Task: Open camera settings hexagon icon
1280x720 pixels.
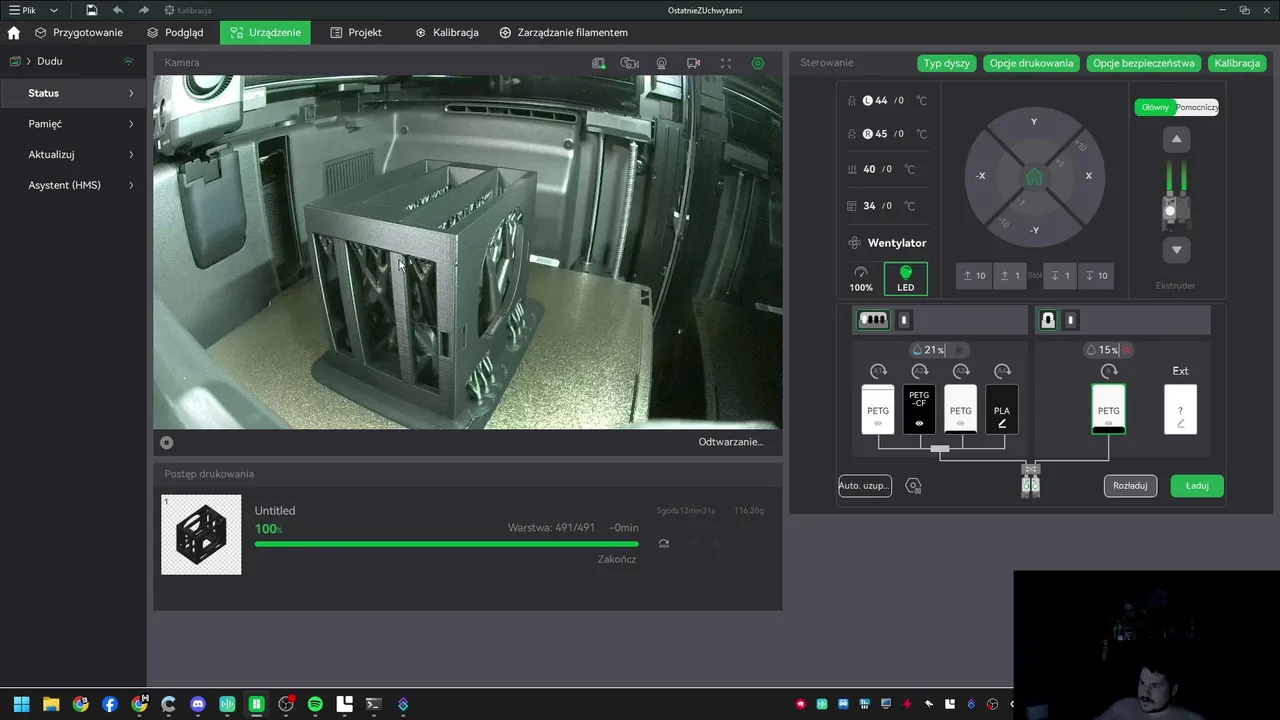Action: coord(758,63)
